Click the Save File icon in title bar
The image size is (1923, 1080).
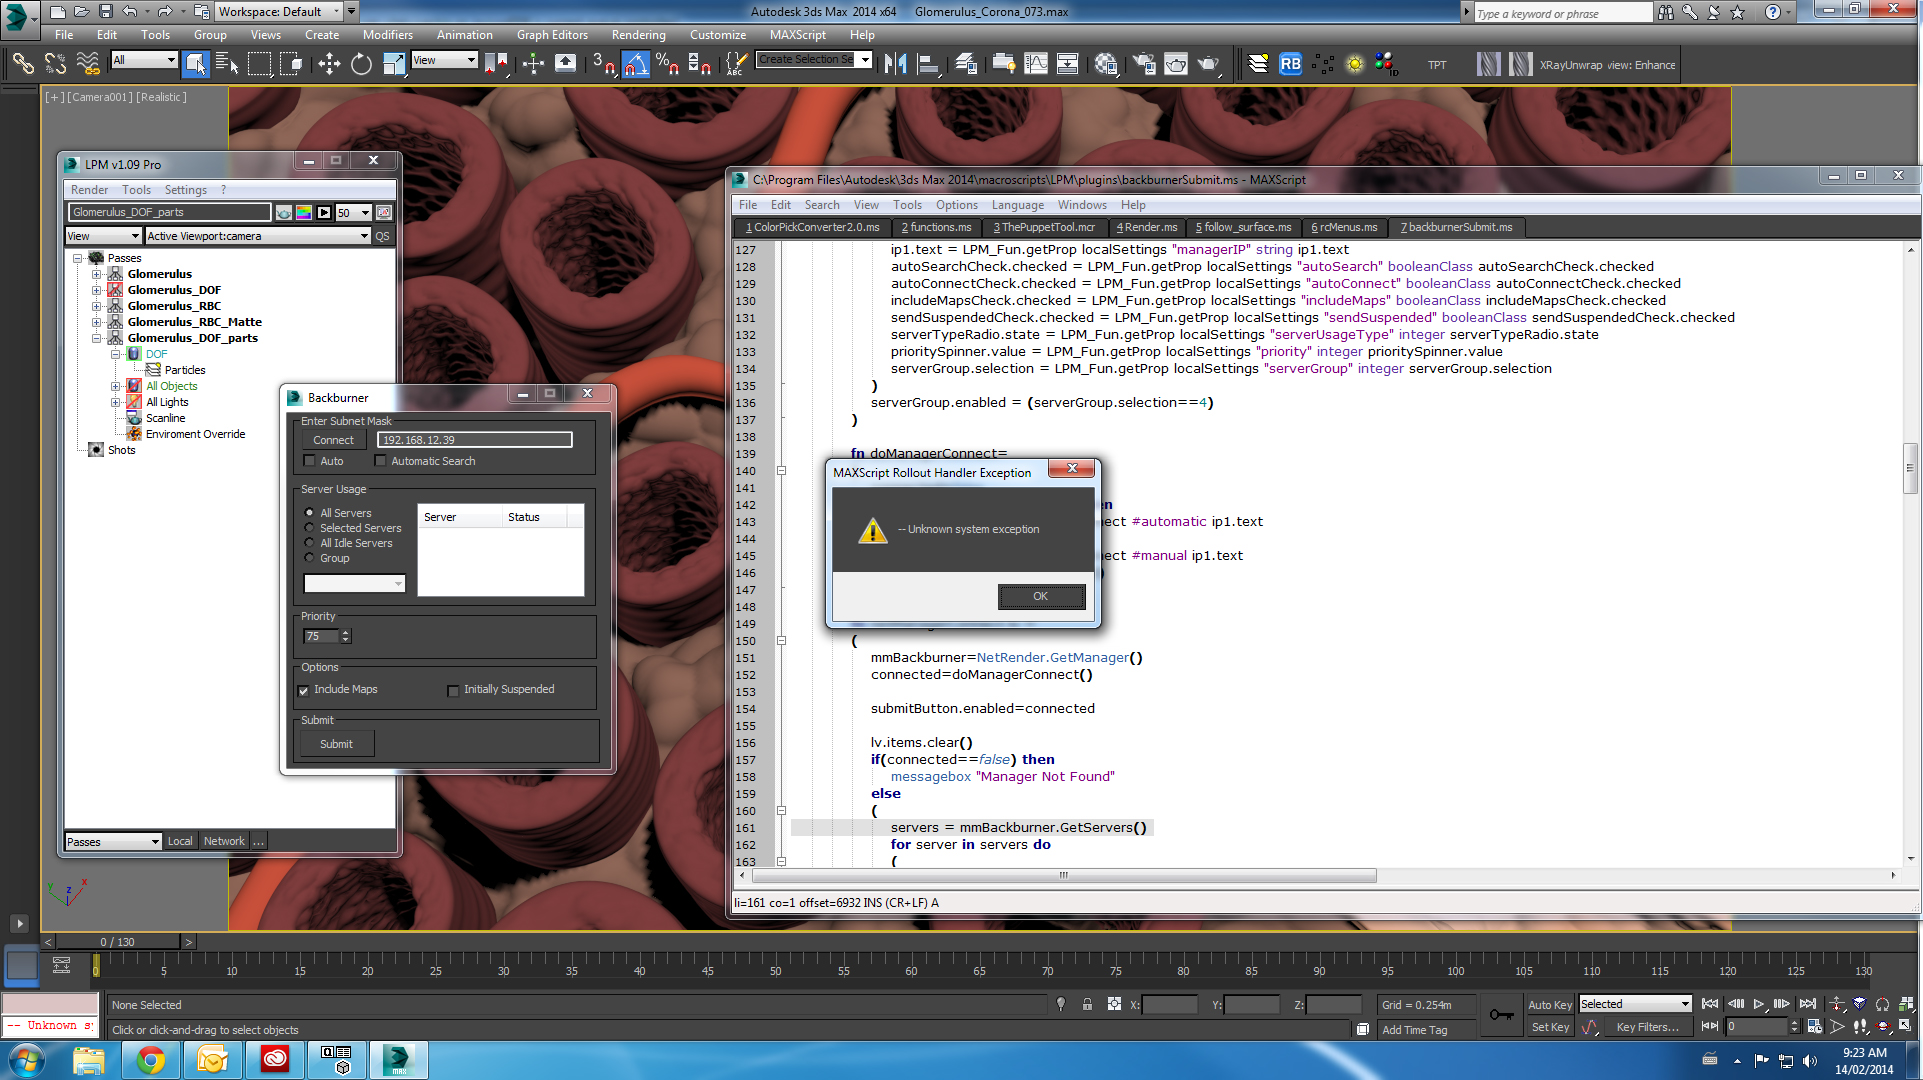point(105,11)
